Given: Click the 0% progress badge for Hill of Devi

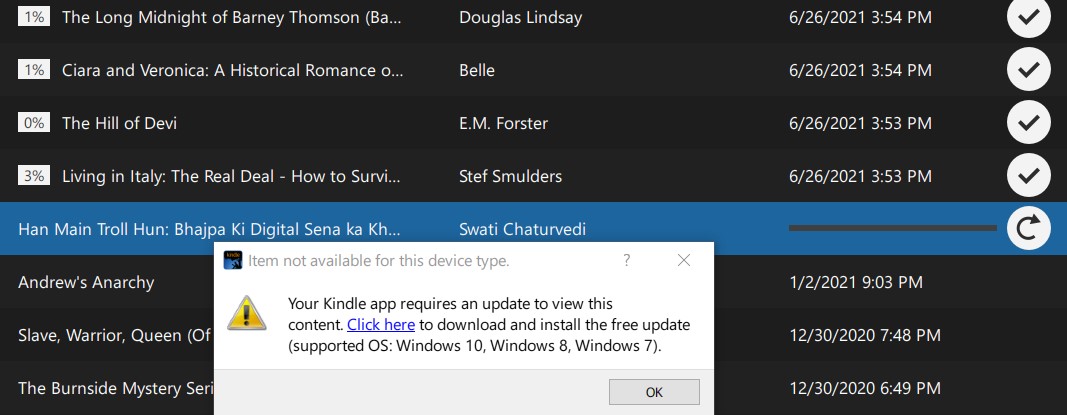Looking at the screenshot, I should (34, 123).
